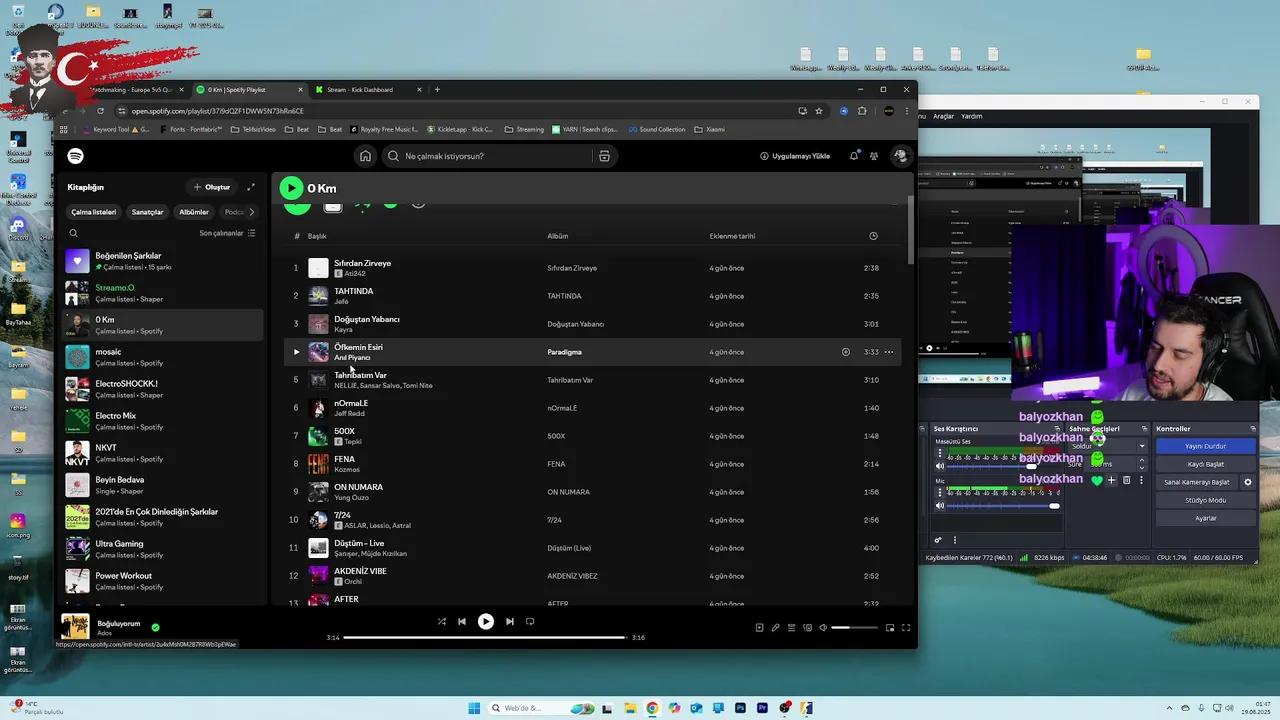Click Eklenme tarihi column header

[732, 236]
